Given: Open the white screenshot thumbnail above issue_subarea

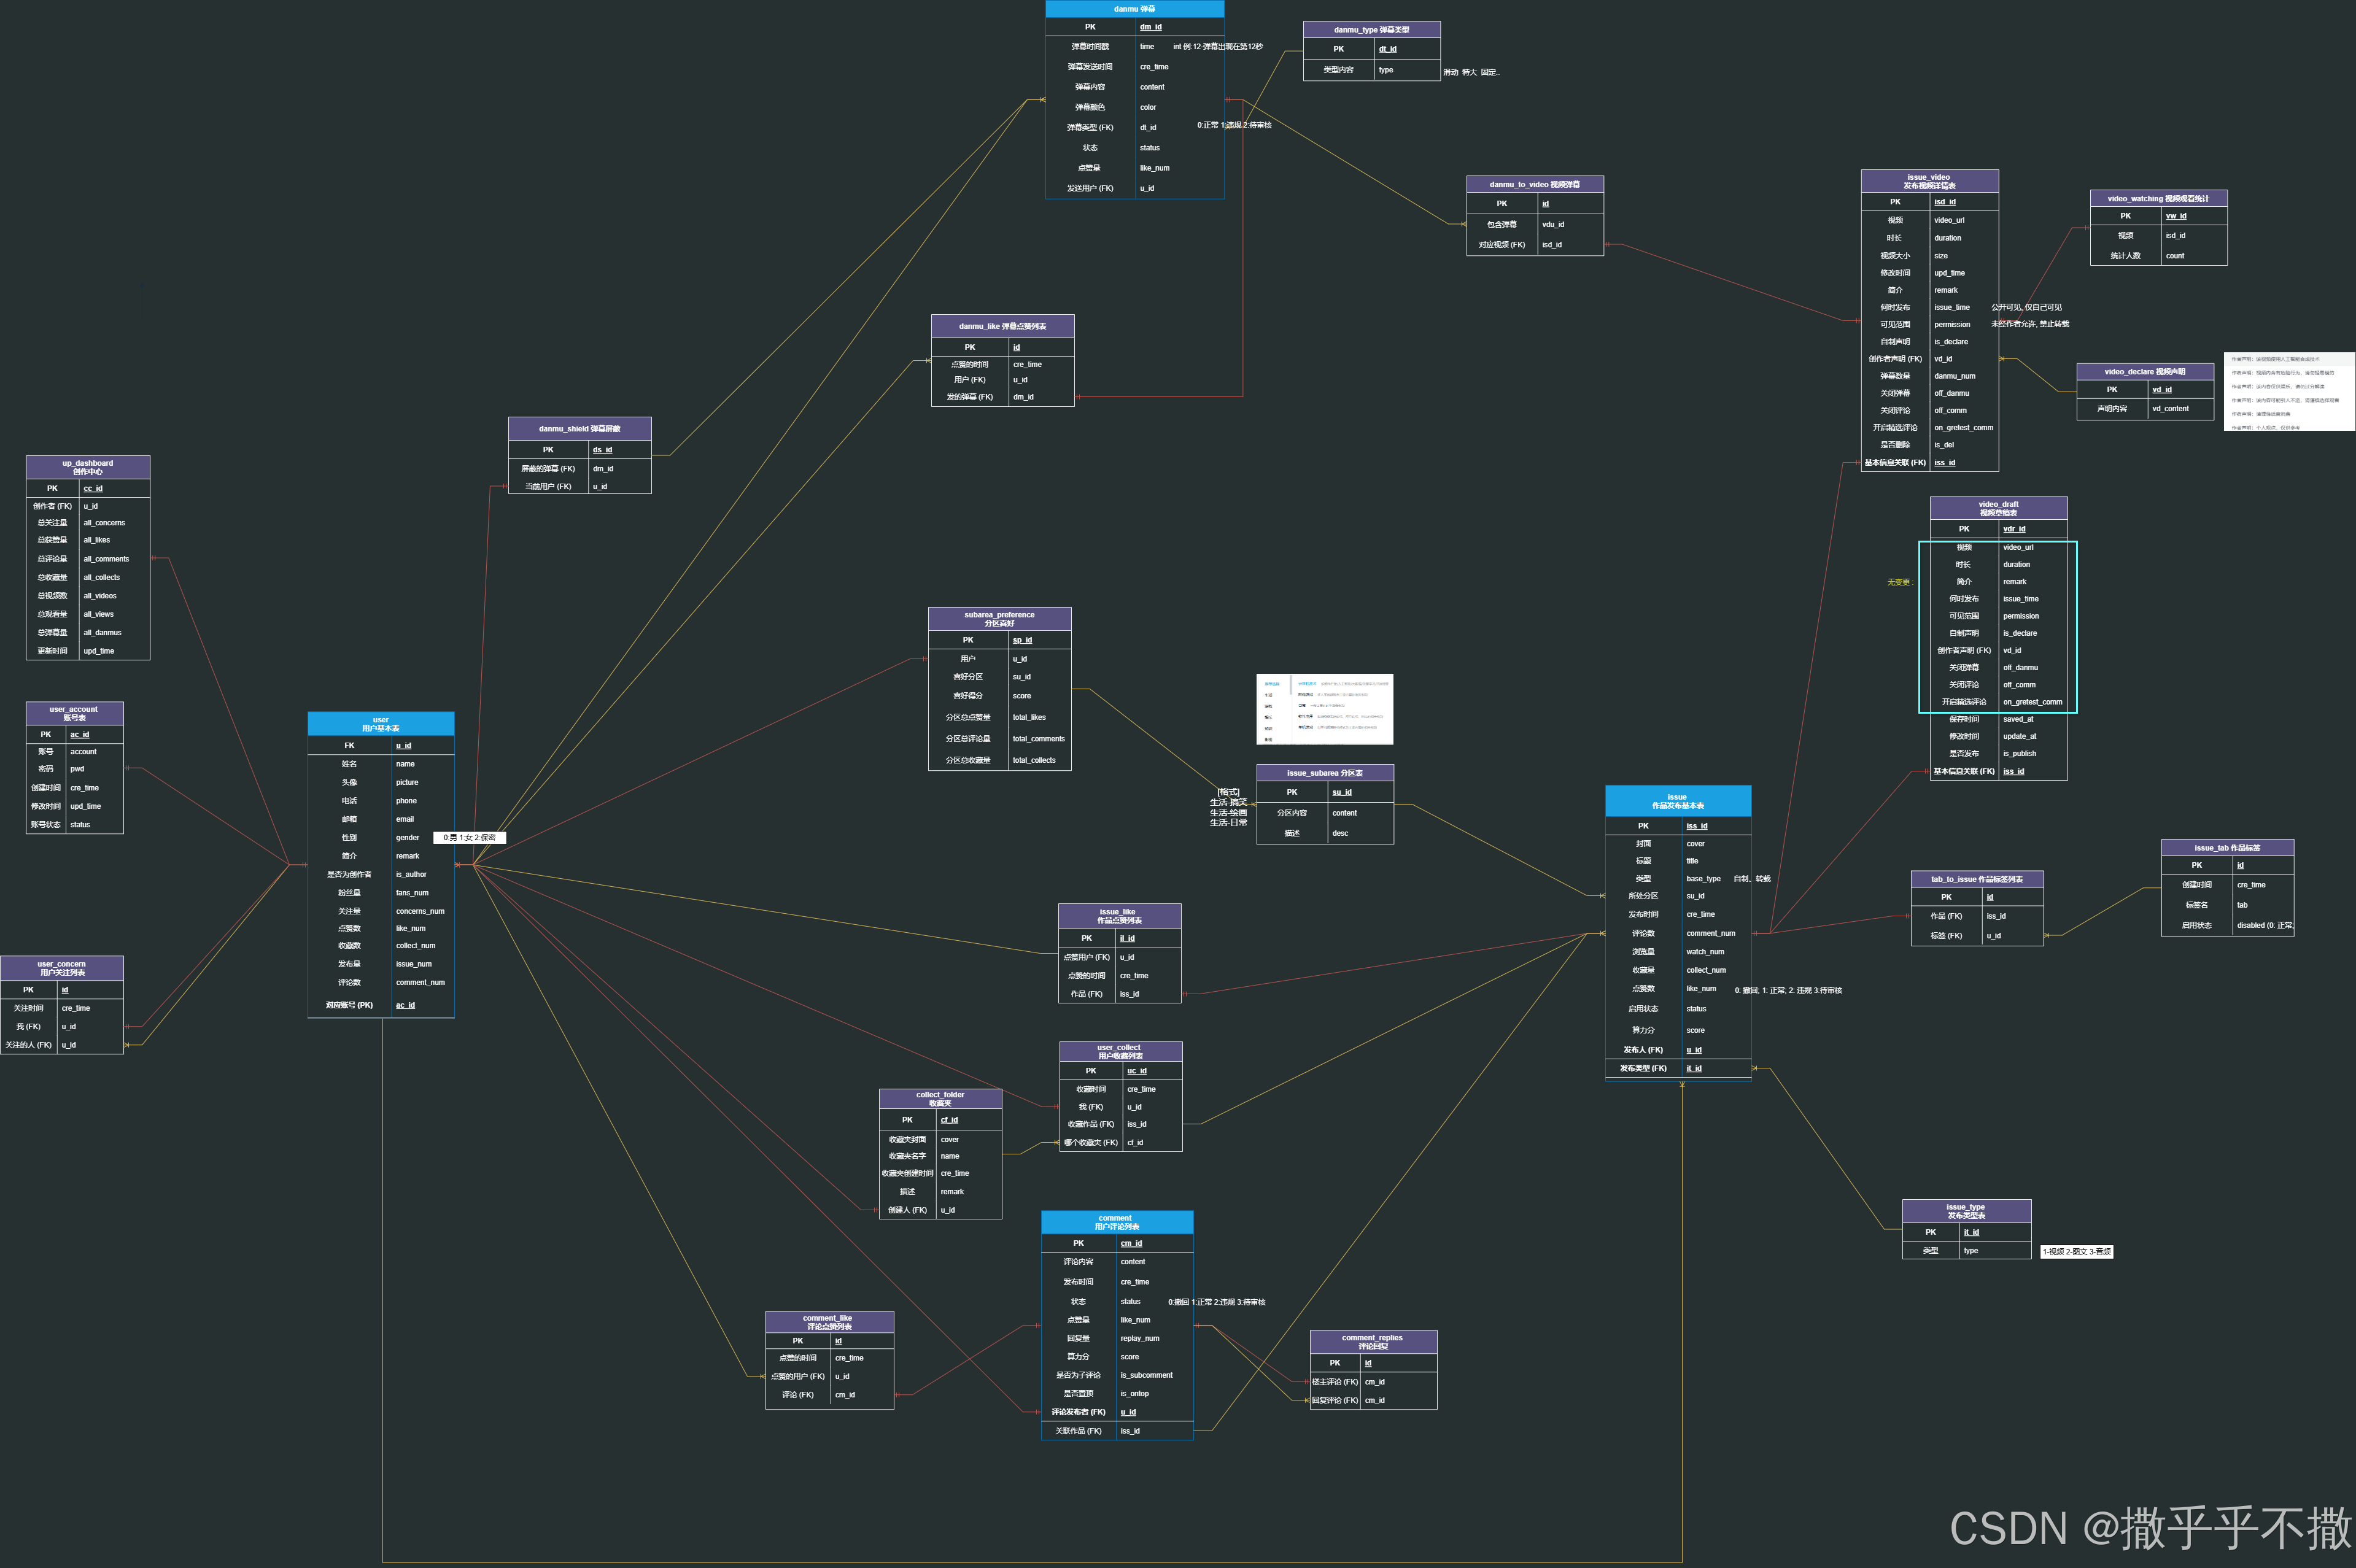Looking at the screenshot, I should pyautogui.click(x=1324, y=709).
